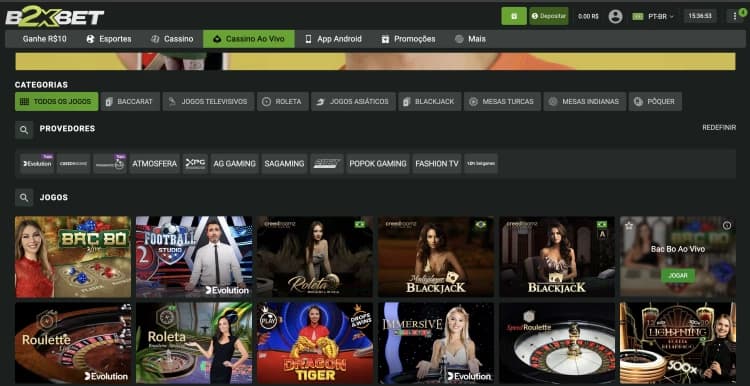Filter by MESAS INDIANAS category
The image size is (750, 386).
pos(585,101)
